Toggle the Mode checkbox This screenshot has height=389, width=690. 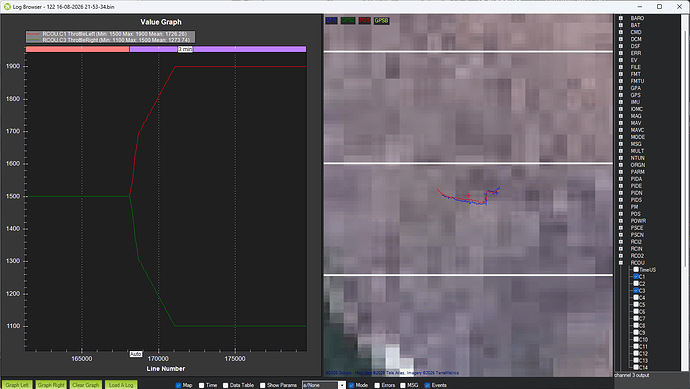(x=351, y=385)
